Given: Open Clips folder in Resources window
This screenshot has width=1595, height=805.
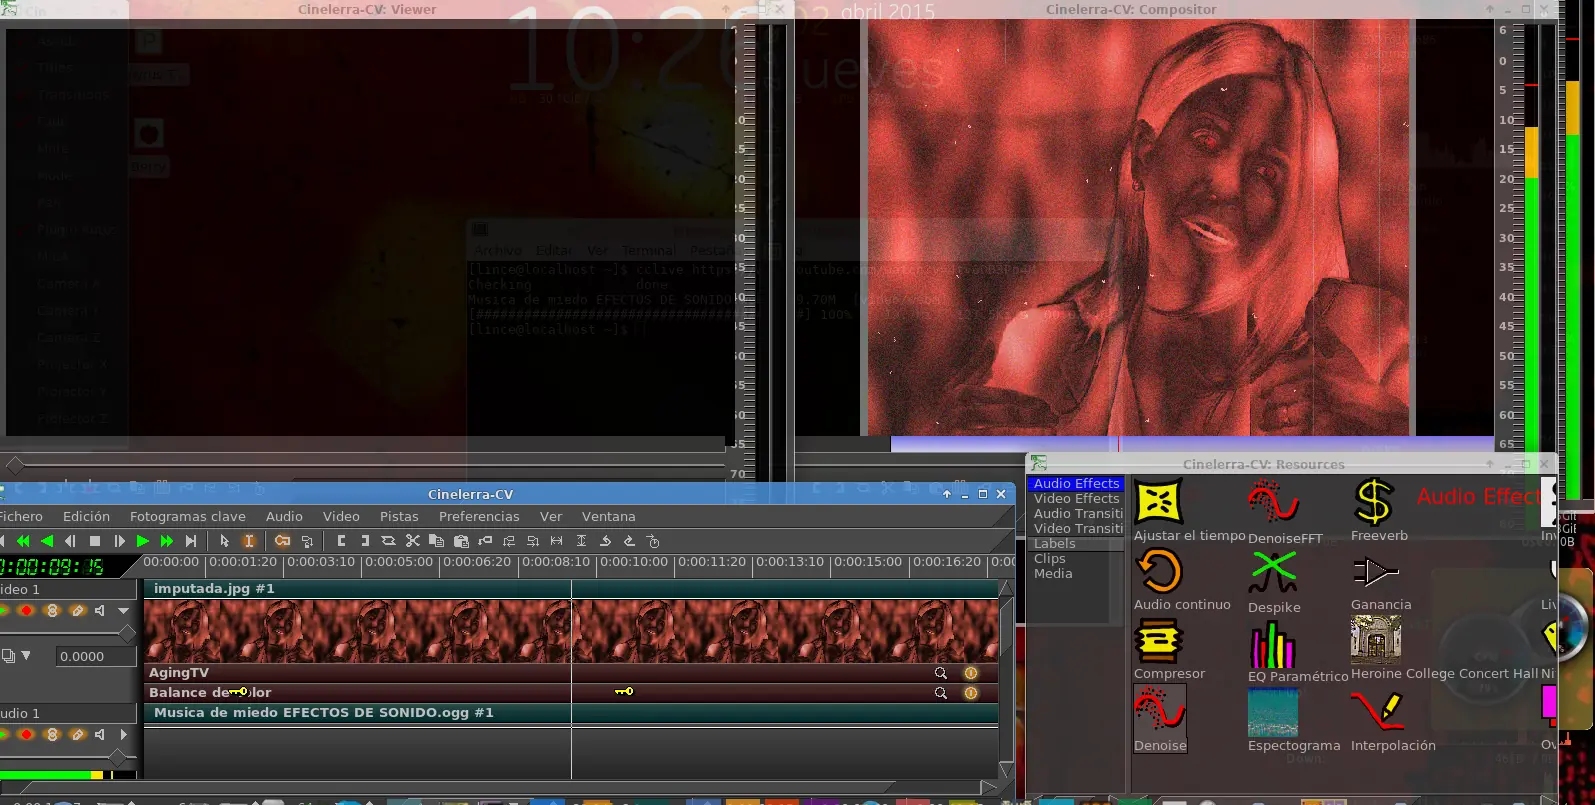Looking at the screenshot, I should click(x=1076, y=558).
